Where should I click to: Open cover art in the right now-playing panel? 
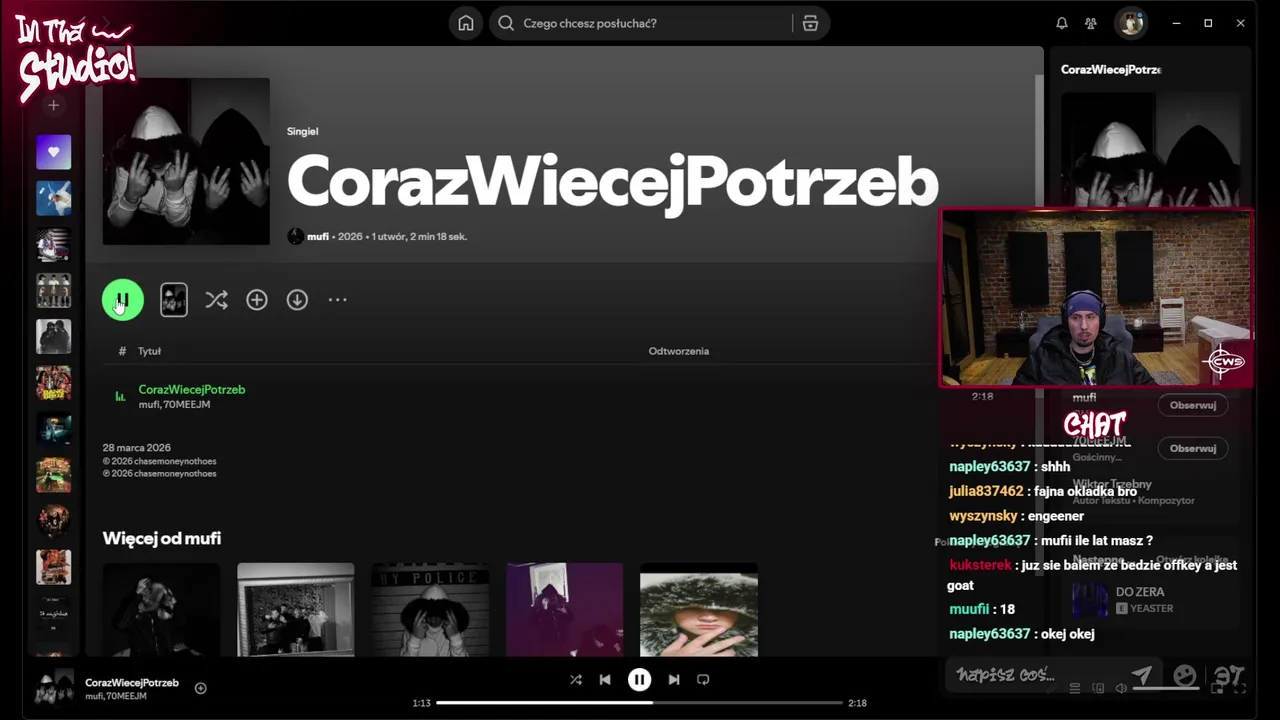(1150, 150)
